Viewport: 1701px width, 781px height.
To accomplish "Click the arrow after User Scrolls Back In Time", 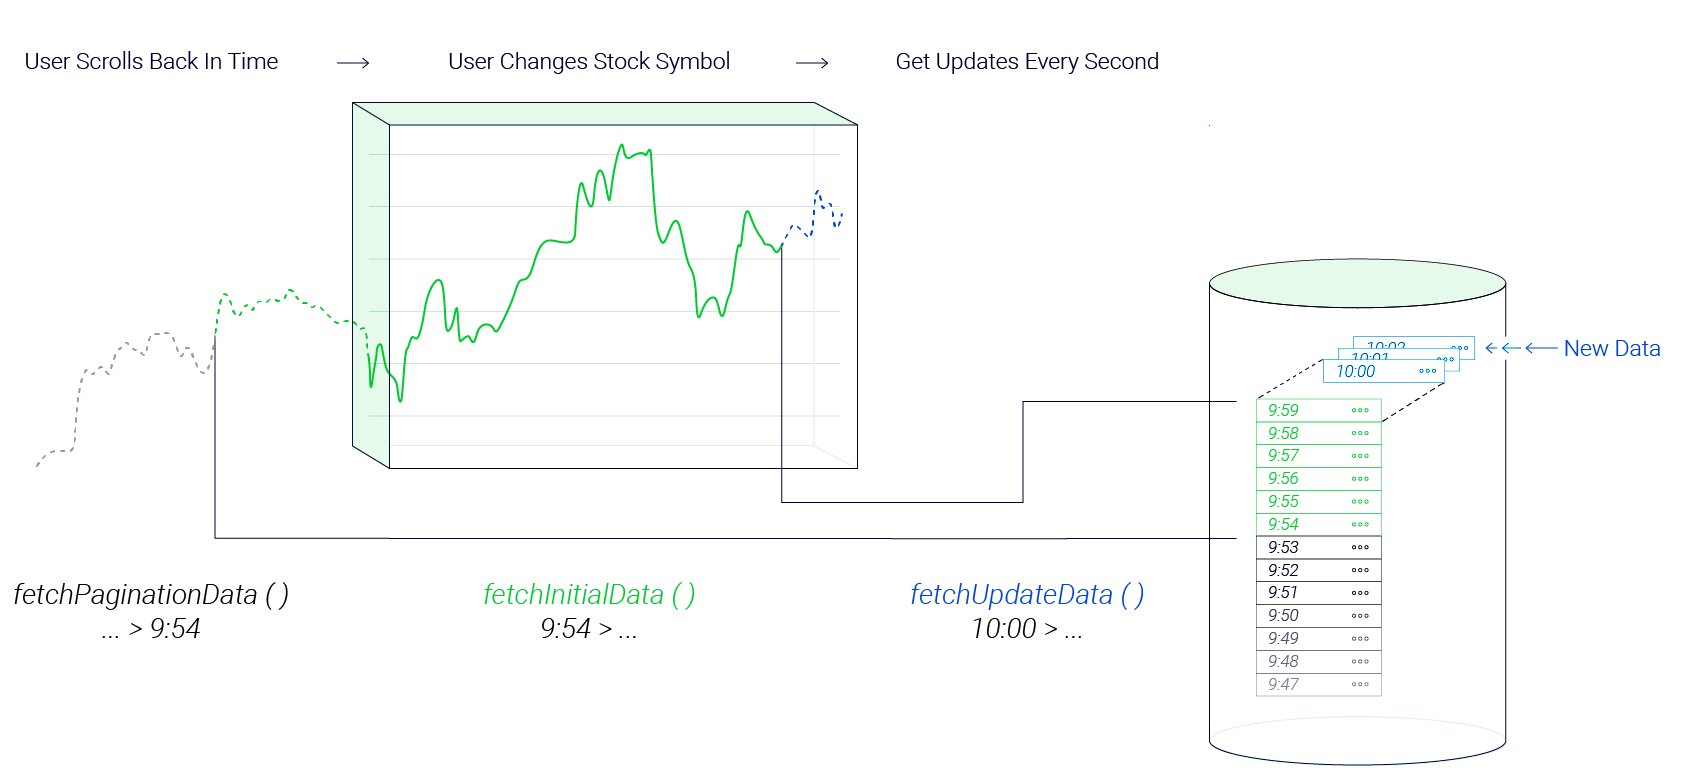I will click(353, 63).
